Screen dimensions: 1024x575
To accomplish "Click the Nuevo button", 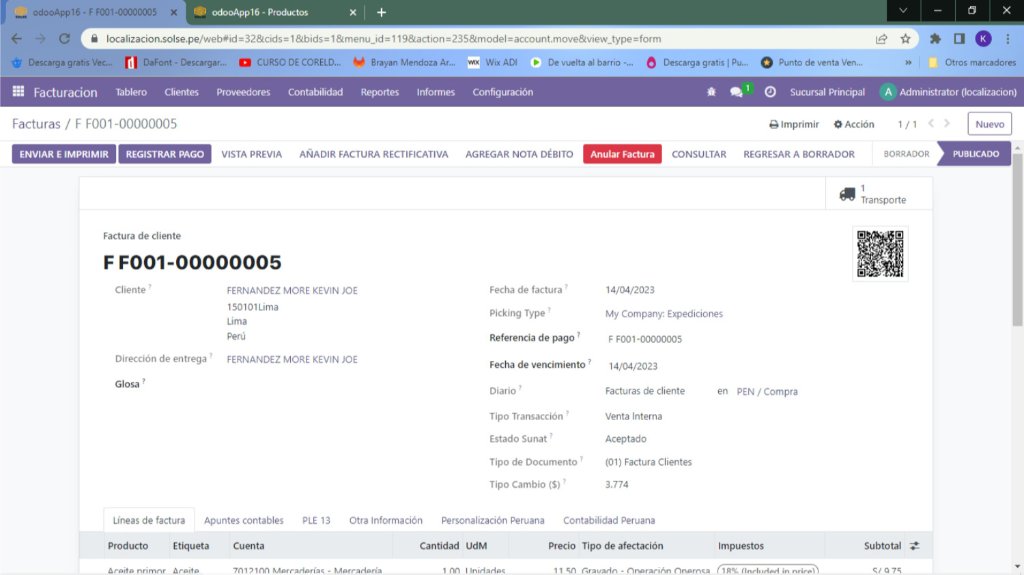I will click(x=989, y=124).
